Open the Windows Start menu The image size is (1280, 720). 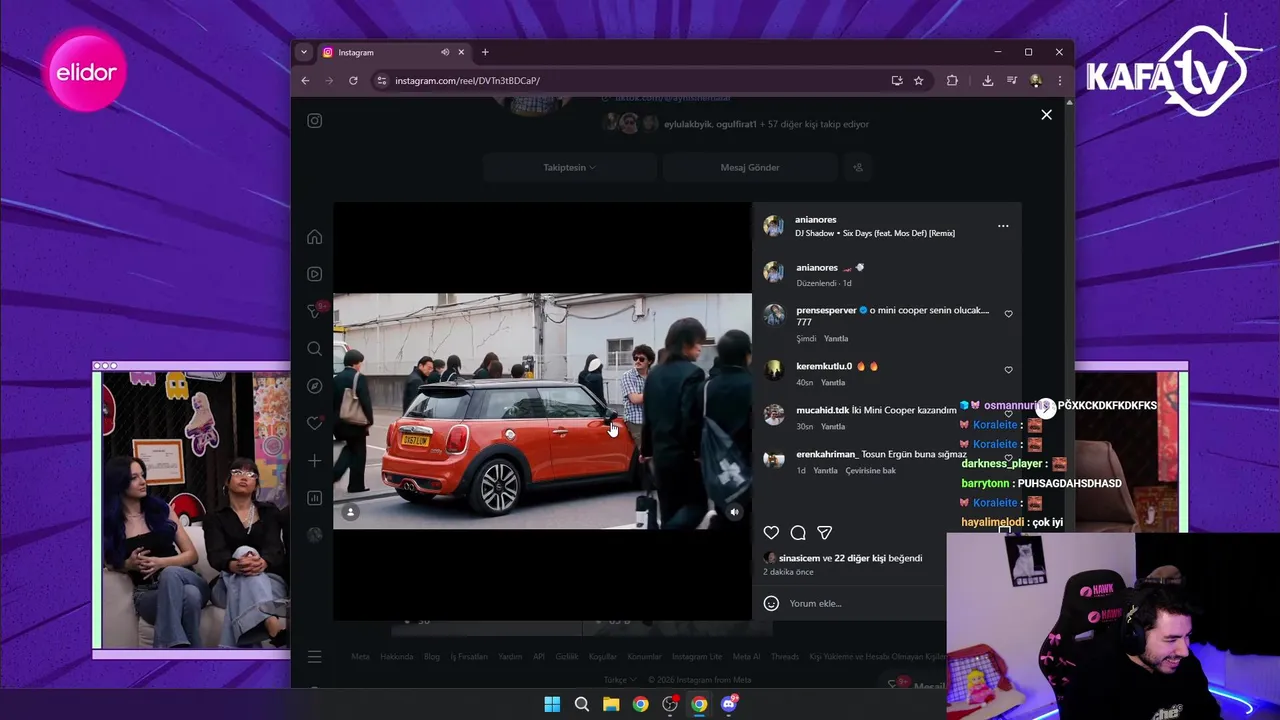(x=552, y=704)
